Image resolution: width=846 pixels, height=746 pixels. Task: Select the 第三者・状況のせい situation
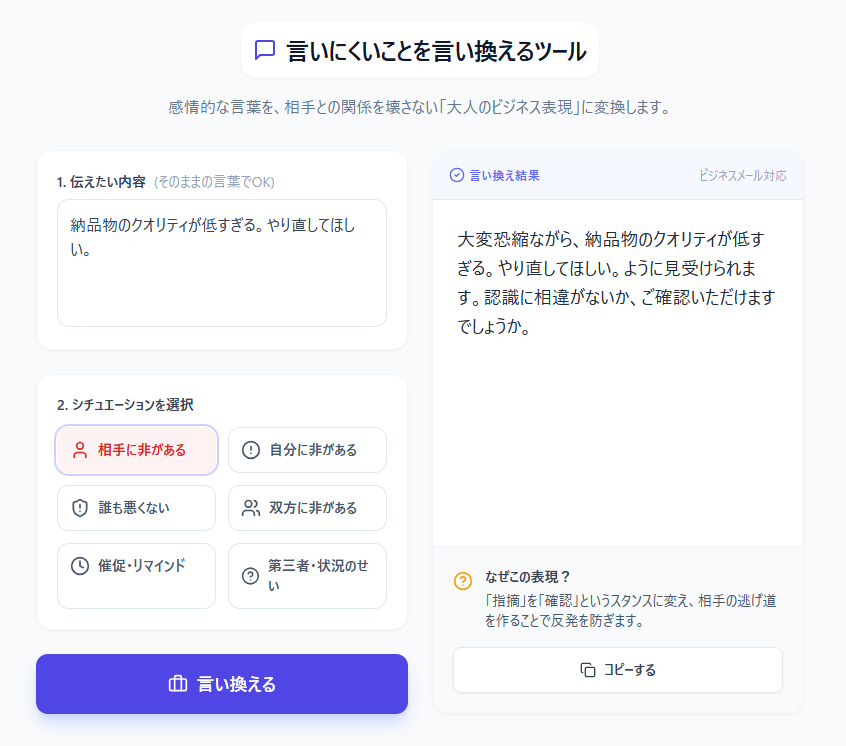pyautogui.click(x=307, y=575)
